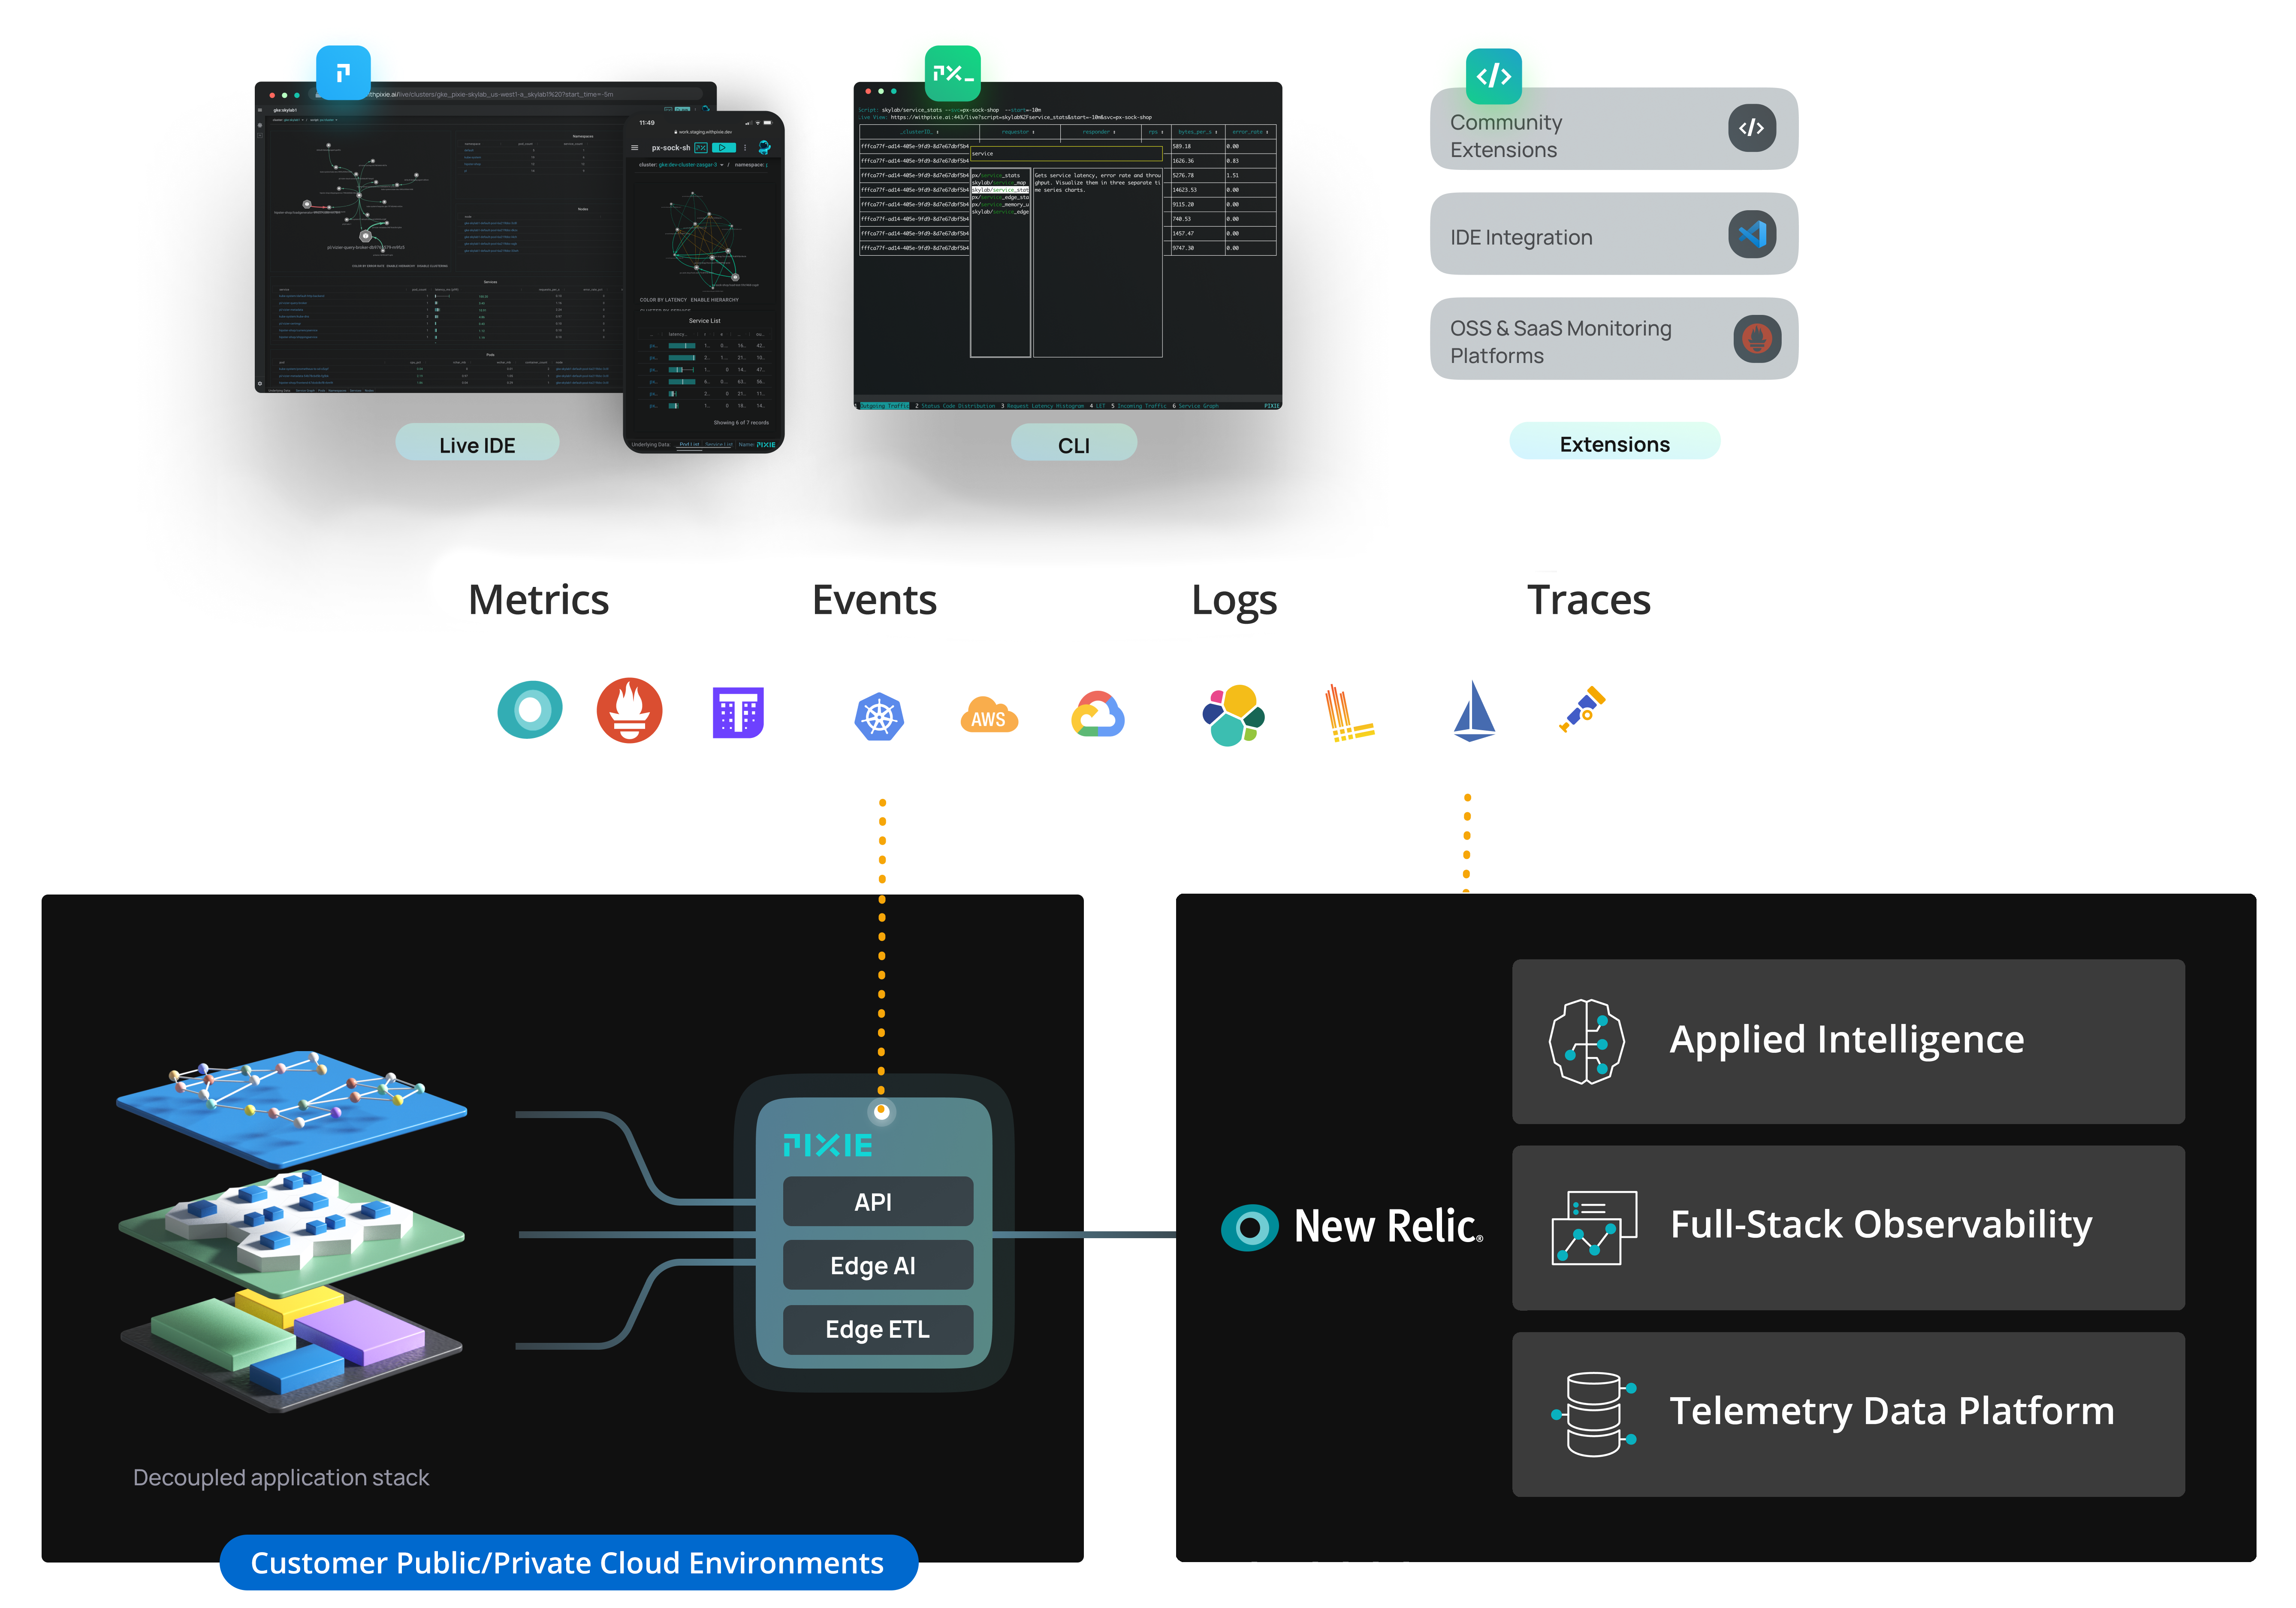Select the purple T building icon
This screenshot has width=2296, height=1608.
pyautogui.click(x=738, y=712)
